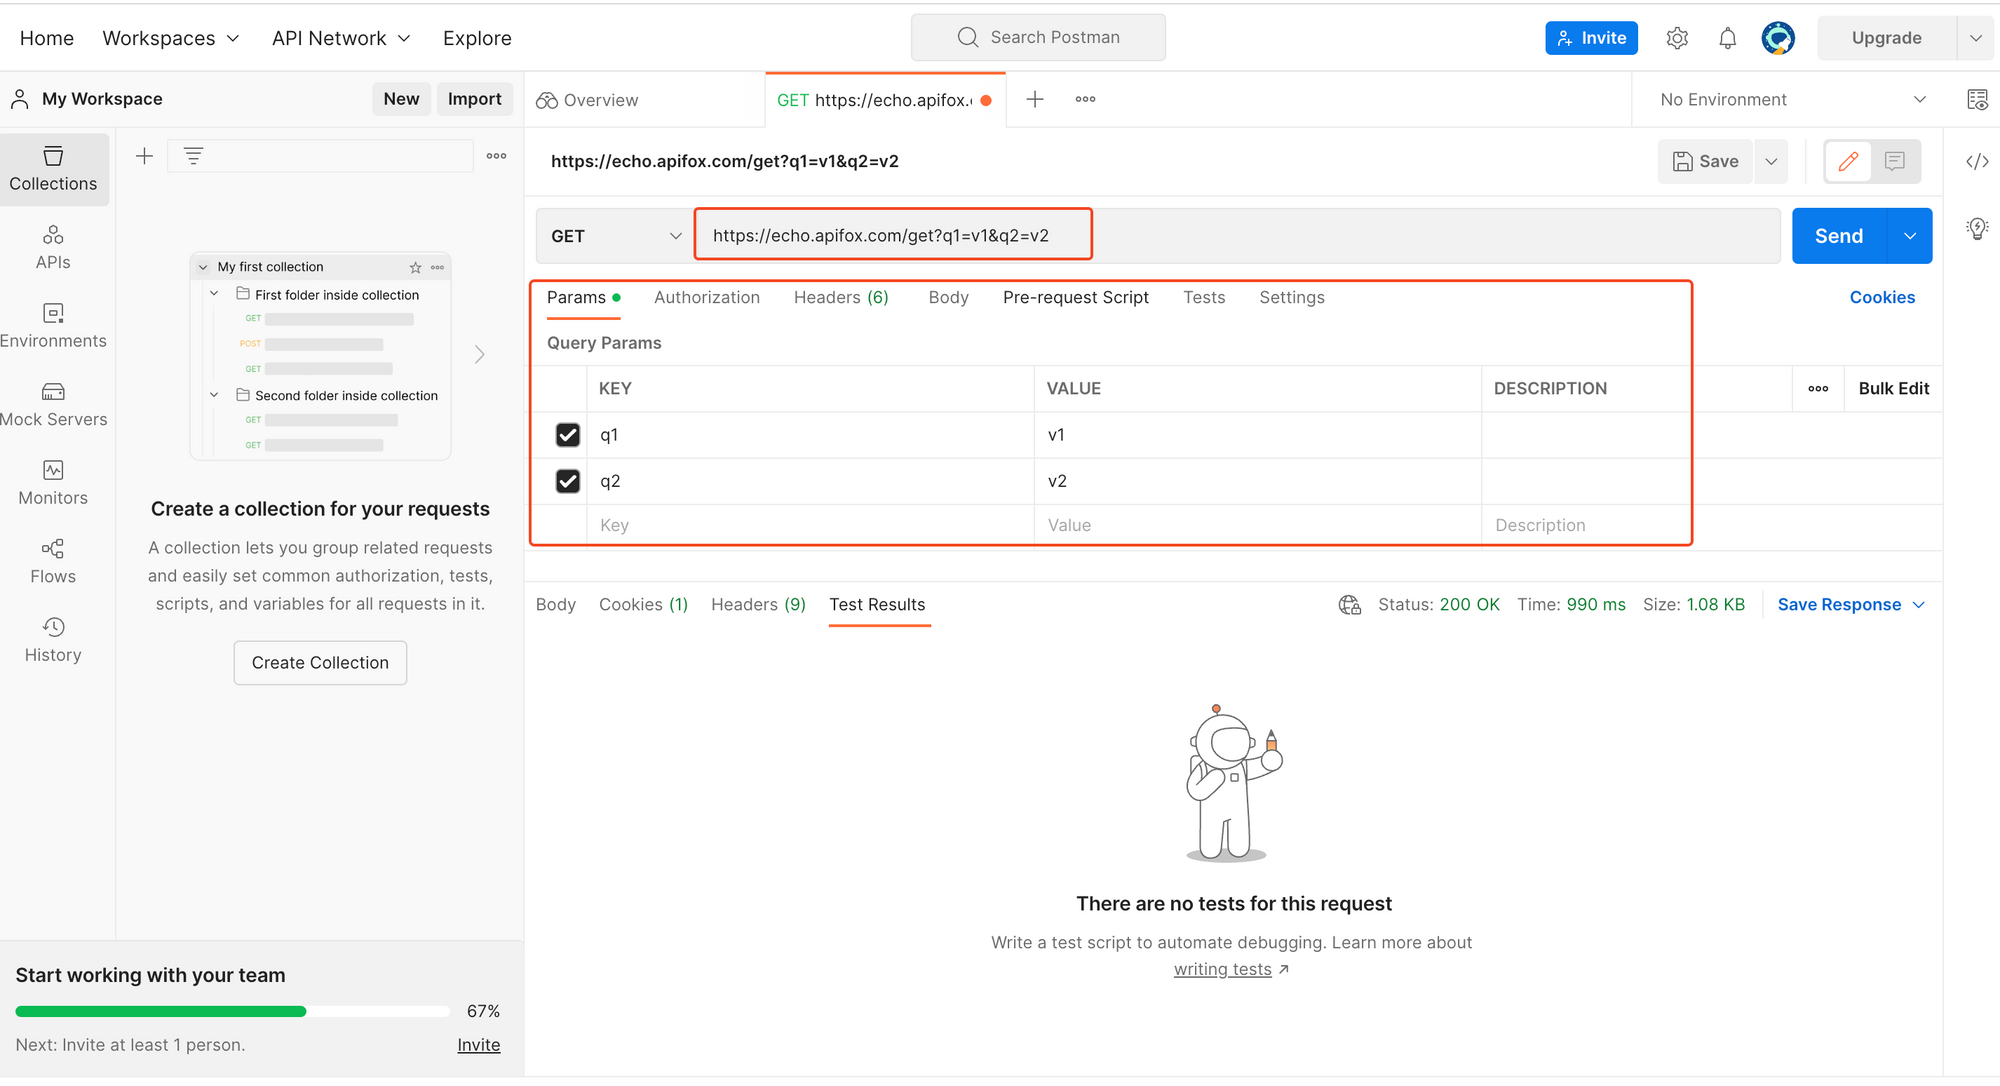Image resolution: width=2000 pixels, height=1086 pixels.
Task: Uncheck the q1 query parameter
Action: (x=567, y=435)
